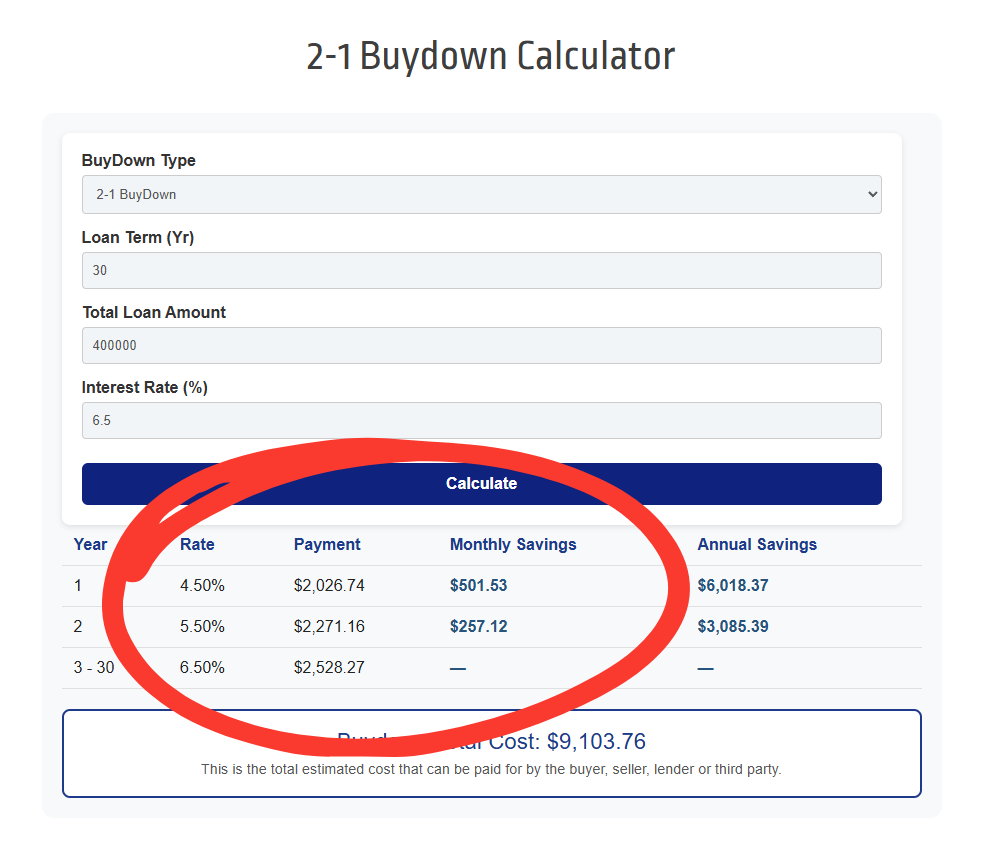
Task: Click the 'total estimated cost' description text
Action: [491, 769]
